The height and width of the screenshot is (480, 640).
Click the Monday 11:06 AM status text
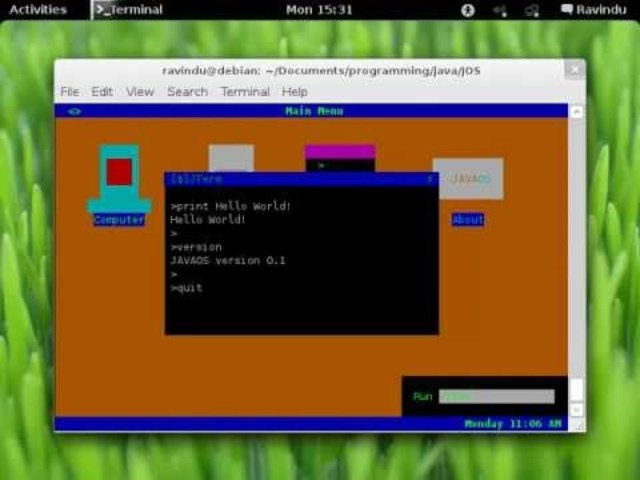[513, 424]
